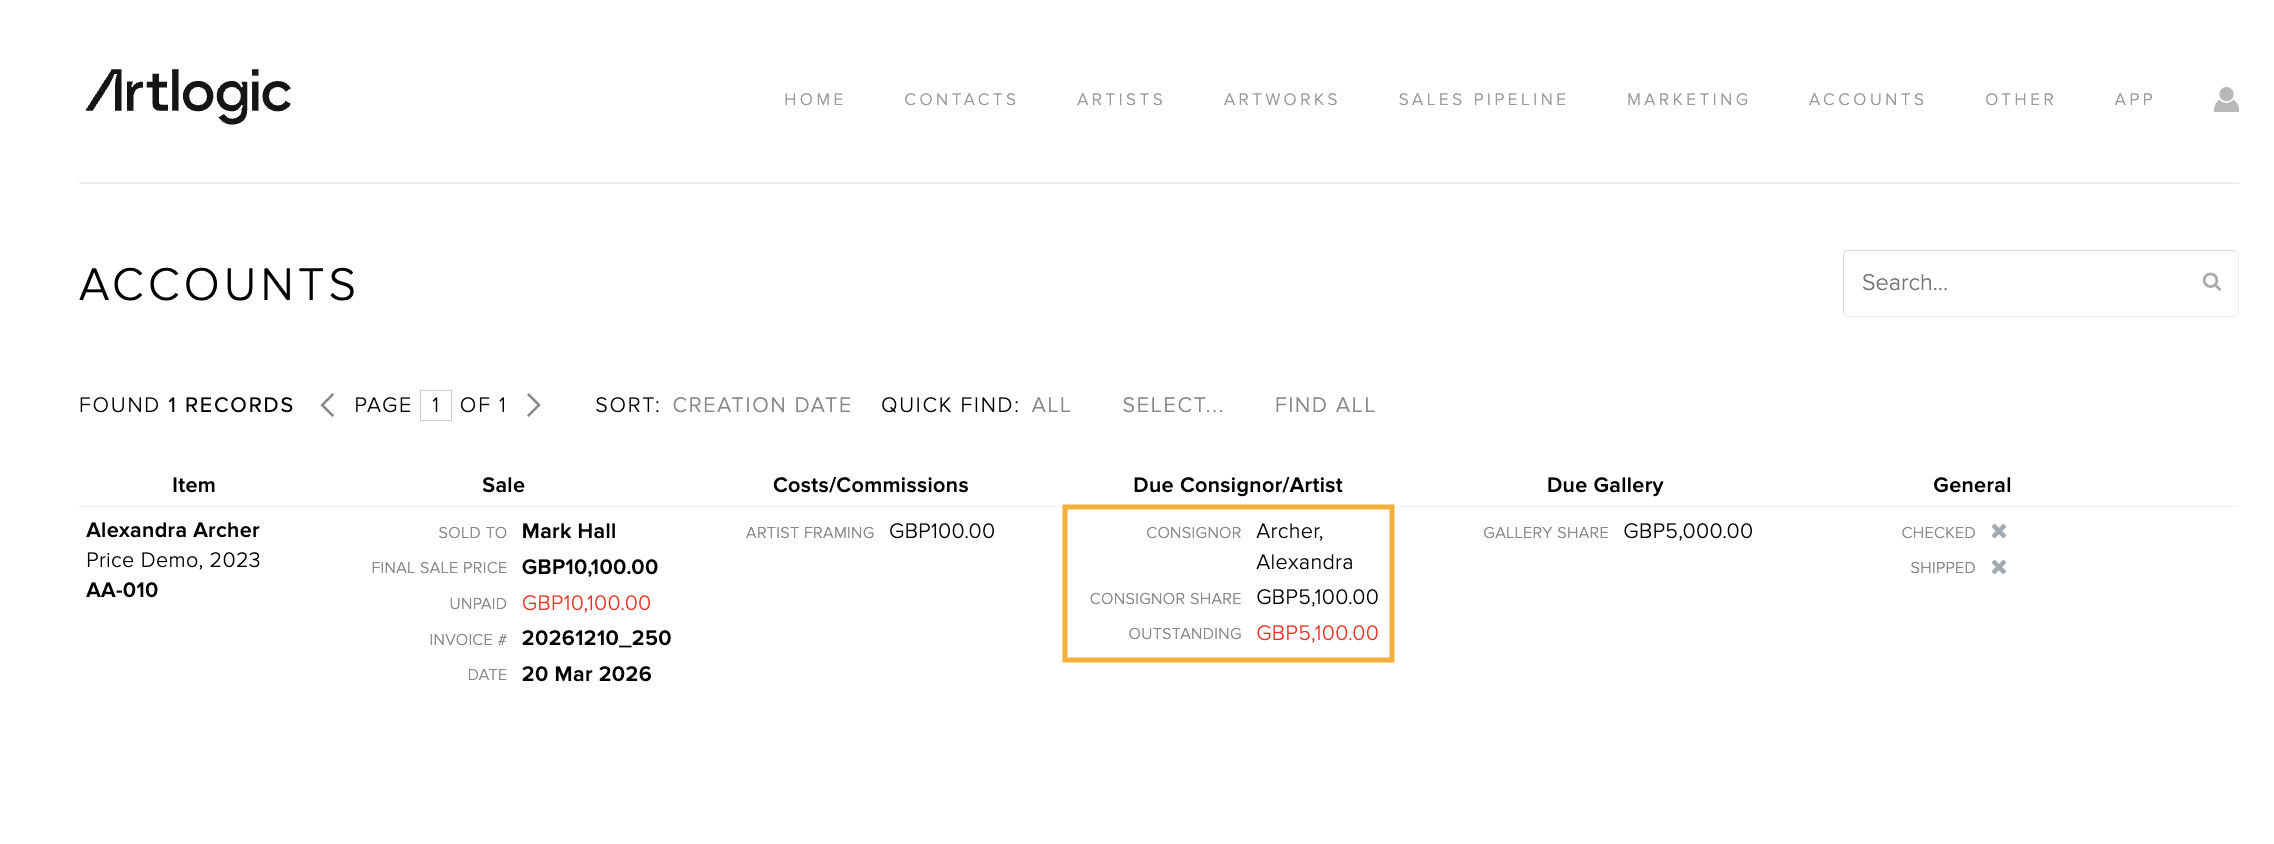Open the Sales Pipeline menu
This screenshot has width=2274, height=844.
click(x=1482, y=100)
